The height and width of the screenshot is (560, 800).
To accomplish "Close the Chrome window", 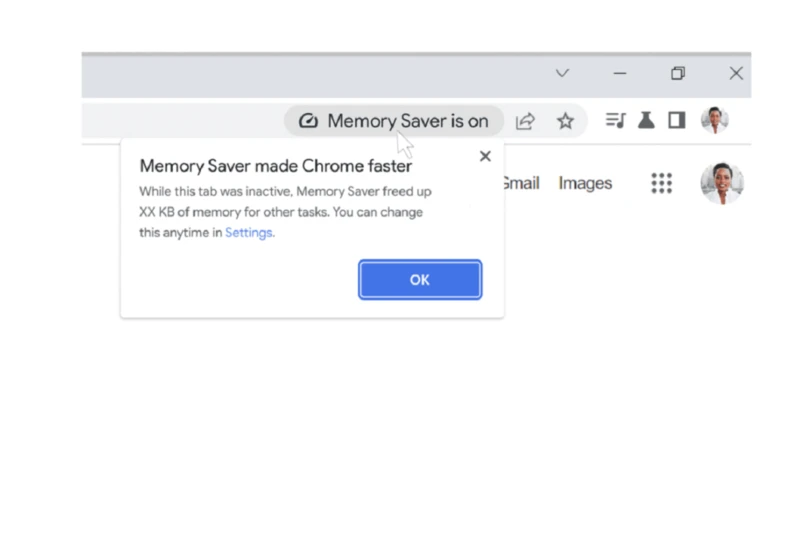I will coord(736,73).
